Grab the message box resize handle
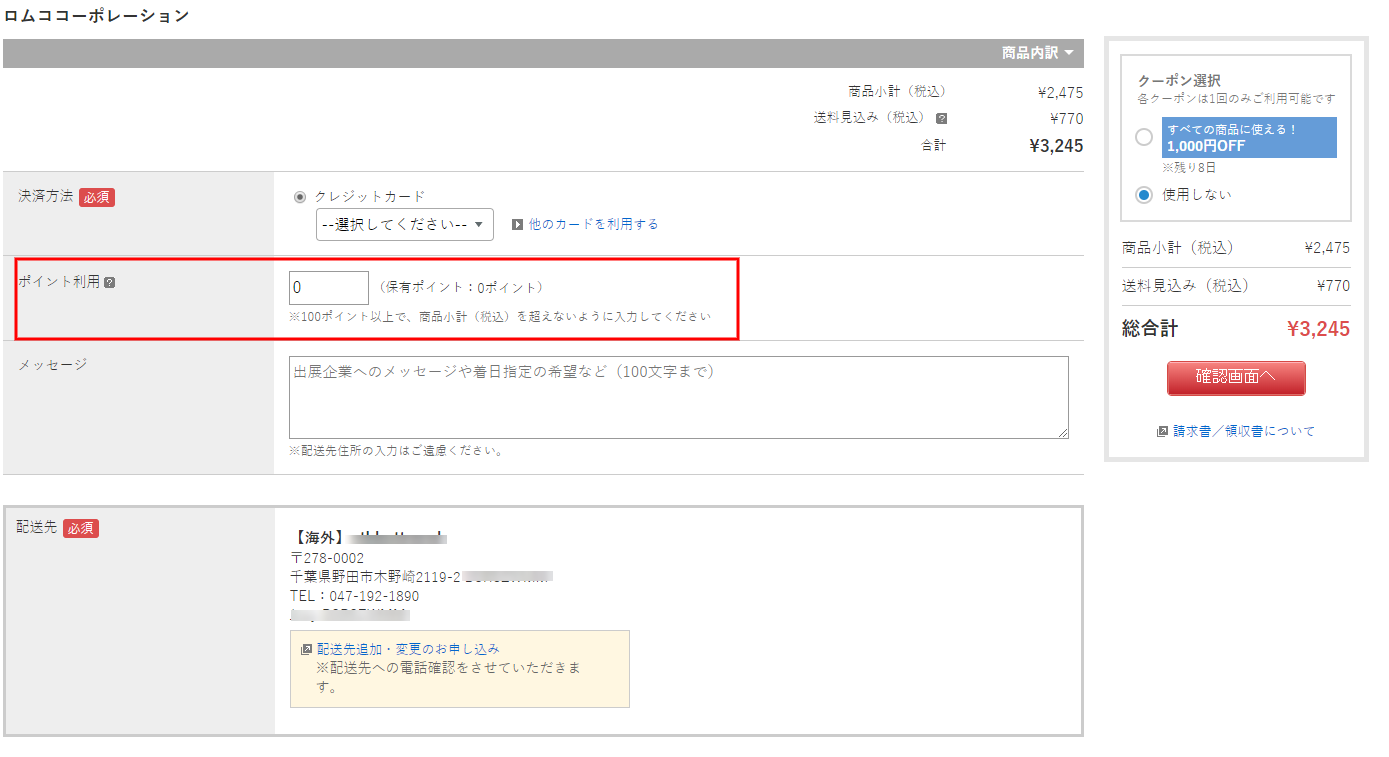This screenshot has width=1389, height=757. 1062,432
